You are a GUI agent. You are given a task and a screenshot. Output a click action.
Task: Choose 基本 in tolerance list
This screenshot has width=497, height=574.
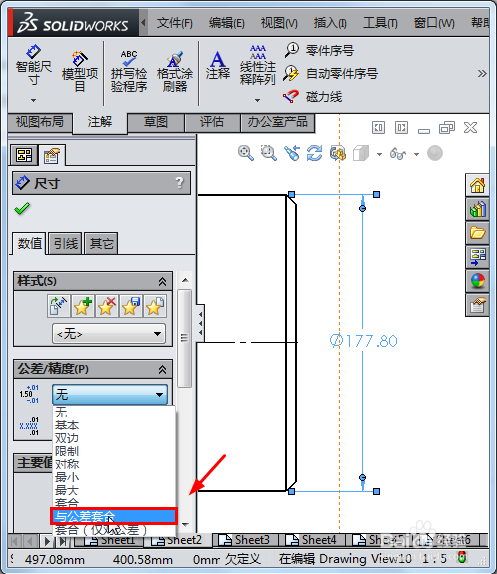click(114, 425)
